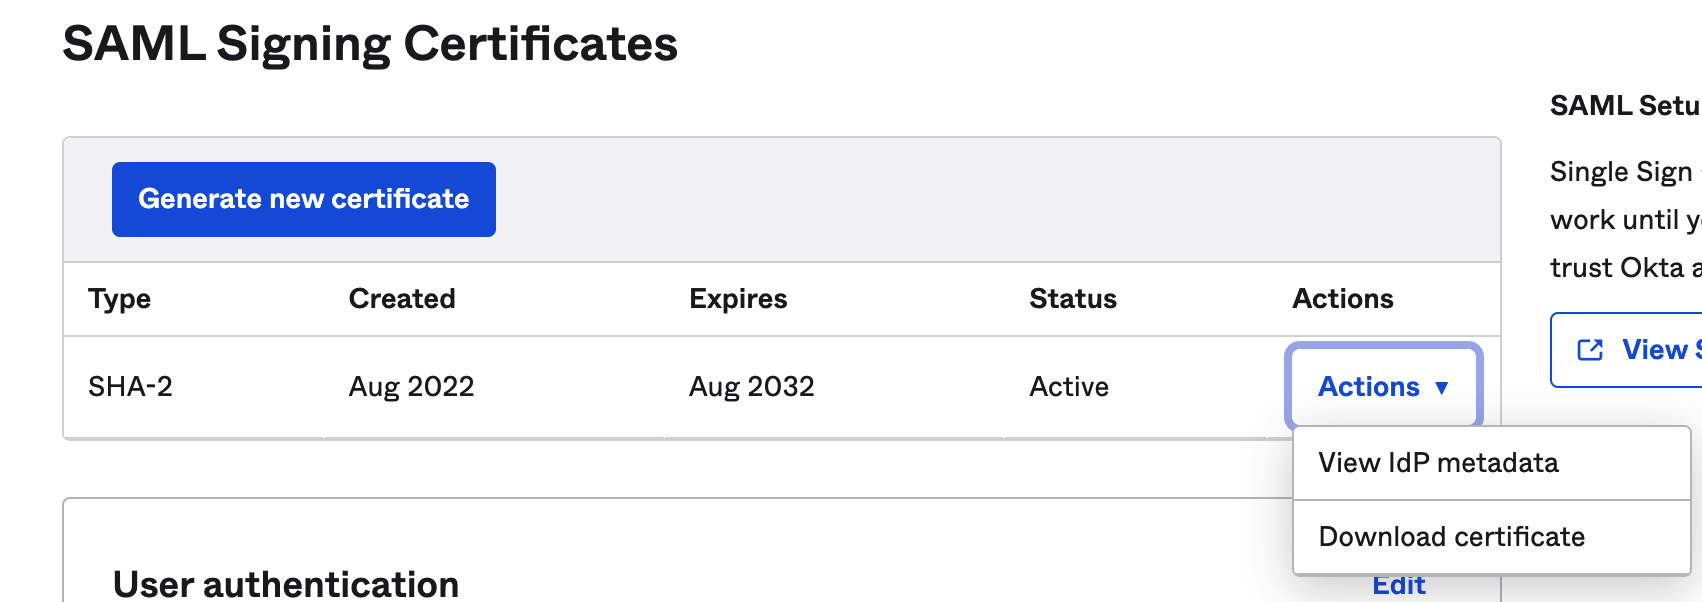Click Generate new certificate button
1702x602 pixels.
click(304, 199)
